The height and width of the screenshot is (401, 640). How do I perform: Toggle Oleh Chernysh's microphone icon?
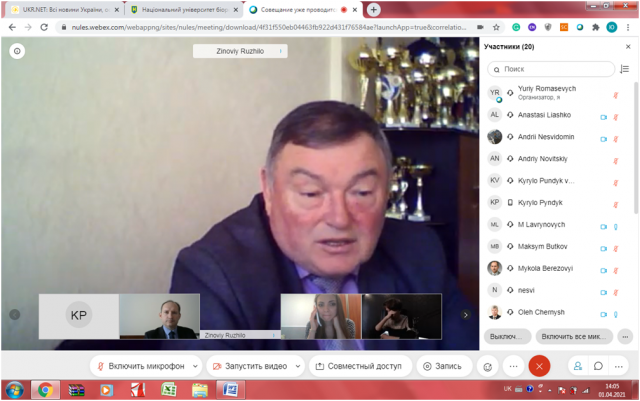(616, 314)
